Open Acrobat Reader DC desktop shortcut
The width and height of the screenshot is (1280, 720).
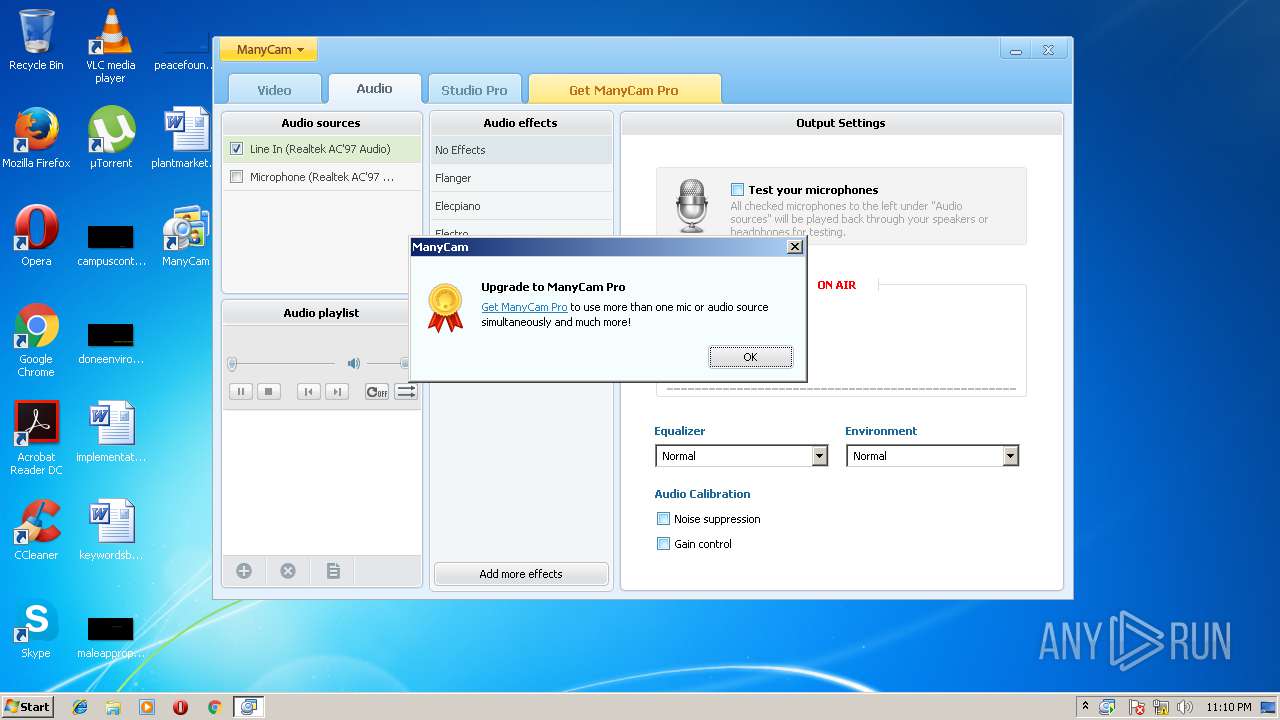point(36,438)
